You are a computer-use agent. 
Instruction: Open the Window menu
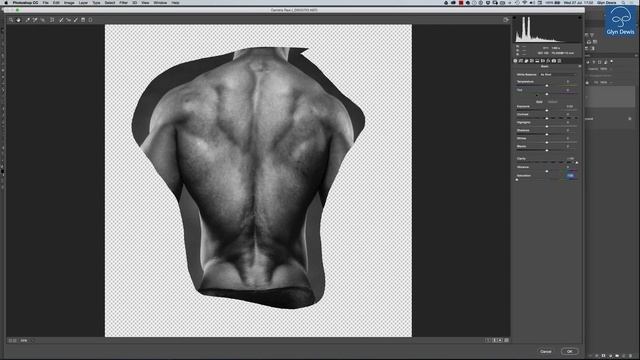(160, 2)
